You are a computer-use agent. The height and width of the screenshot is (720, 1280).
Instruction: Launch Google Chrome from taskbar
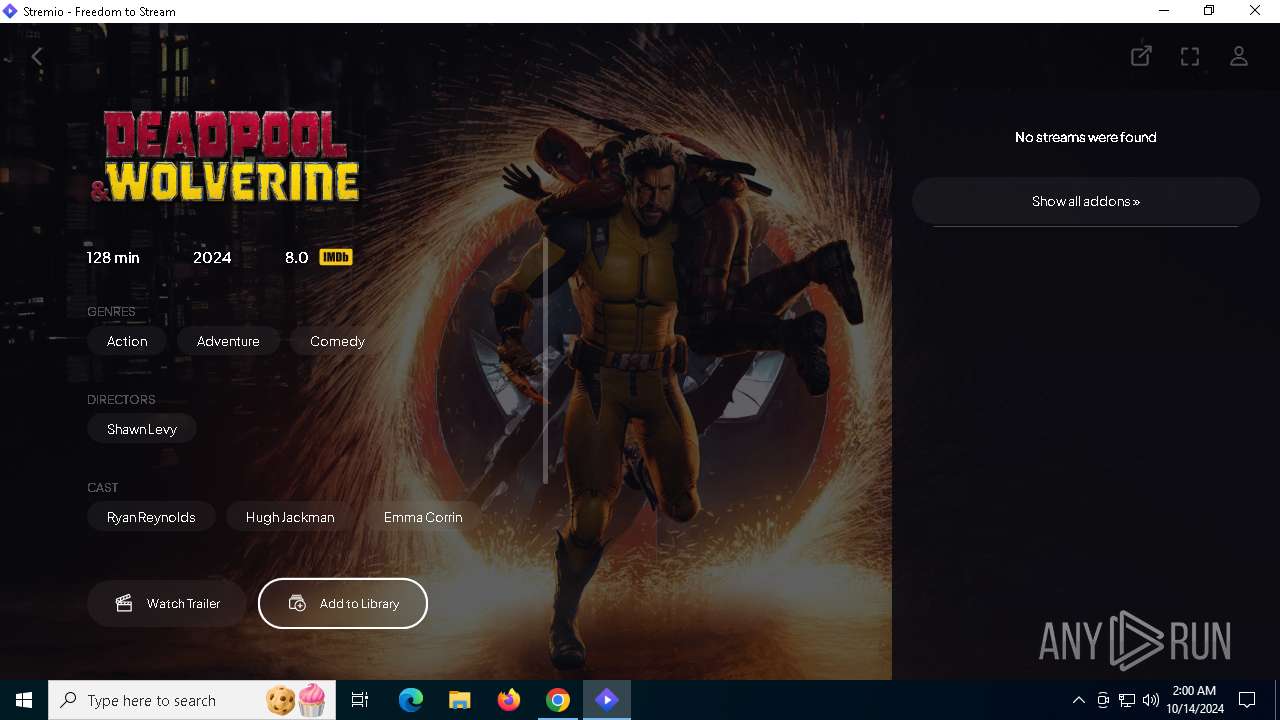pyautogui.click(x=558, y=700)
